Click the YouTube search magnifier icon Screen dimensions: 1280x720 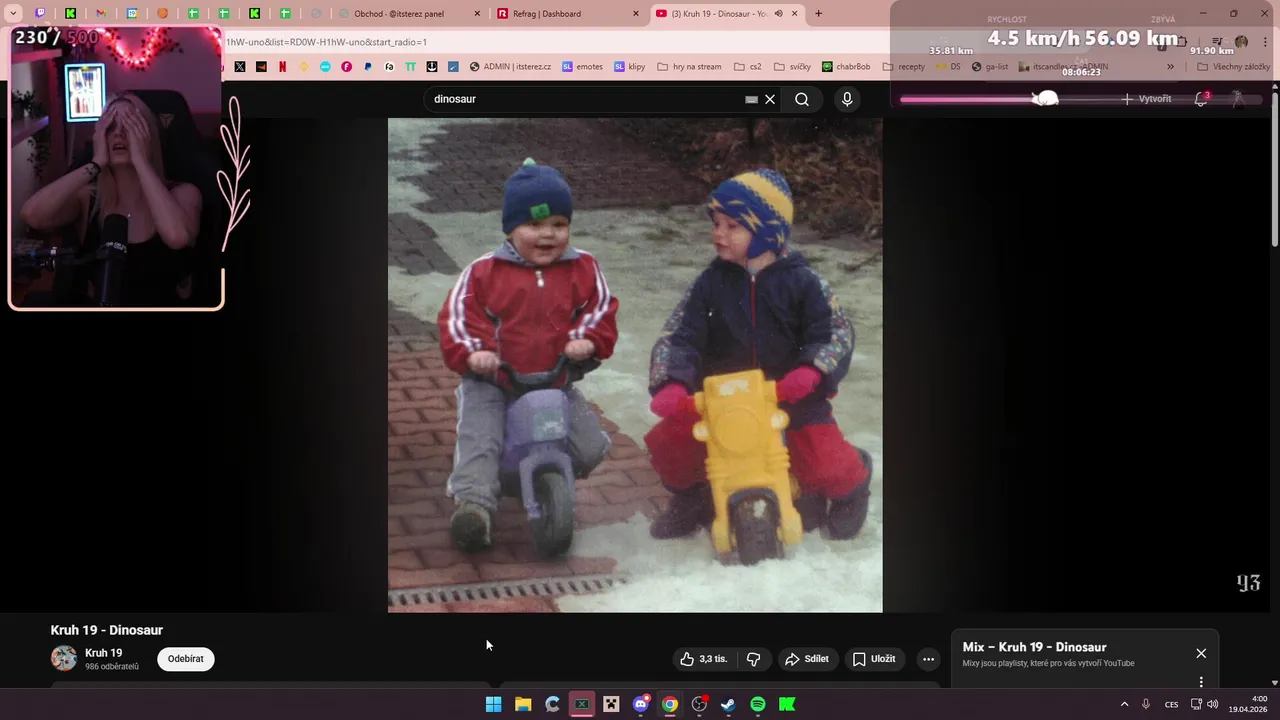(x=802, y=99)
